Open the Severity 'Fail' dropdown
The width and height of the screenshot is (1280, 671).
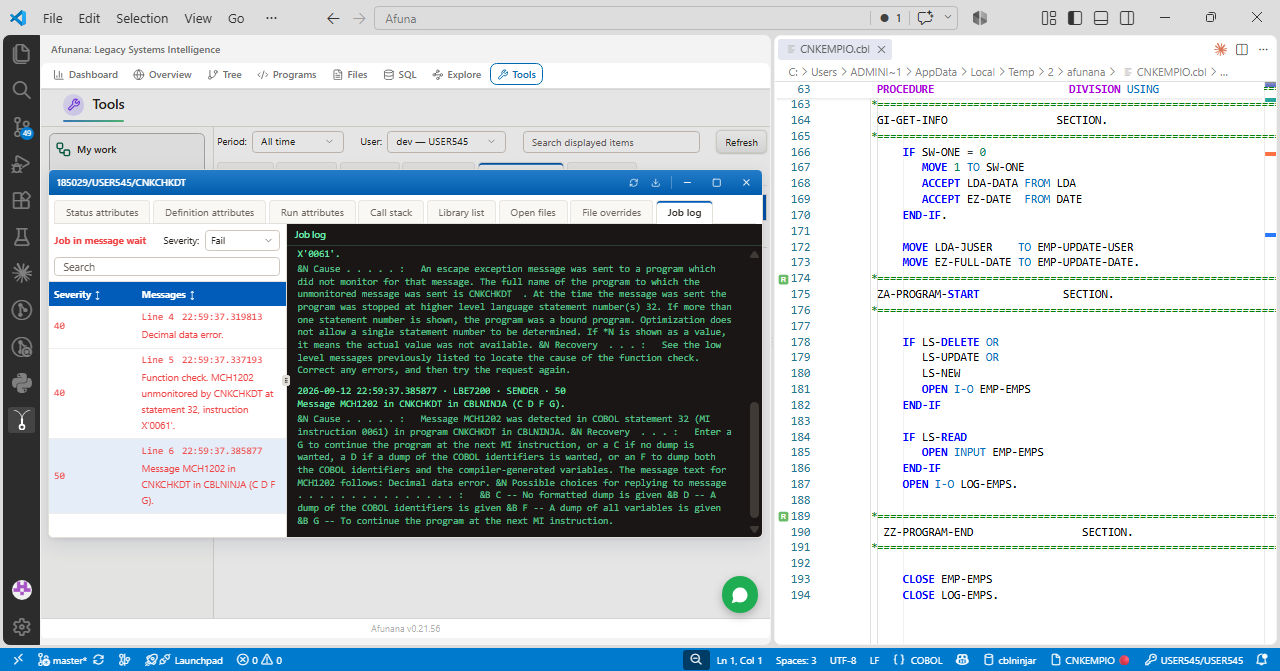(x=241, y=240)
